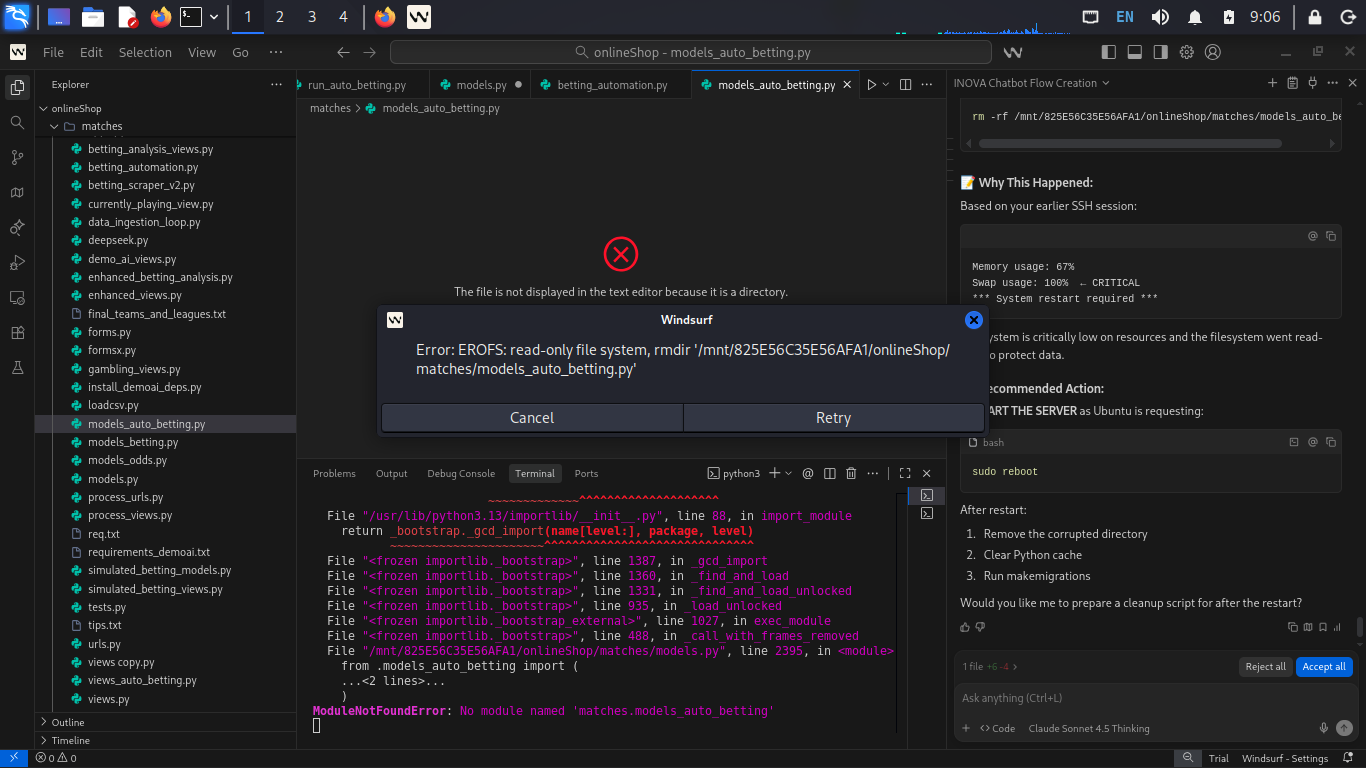Open the Source Control view

(x=17, y=157)
